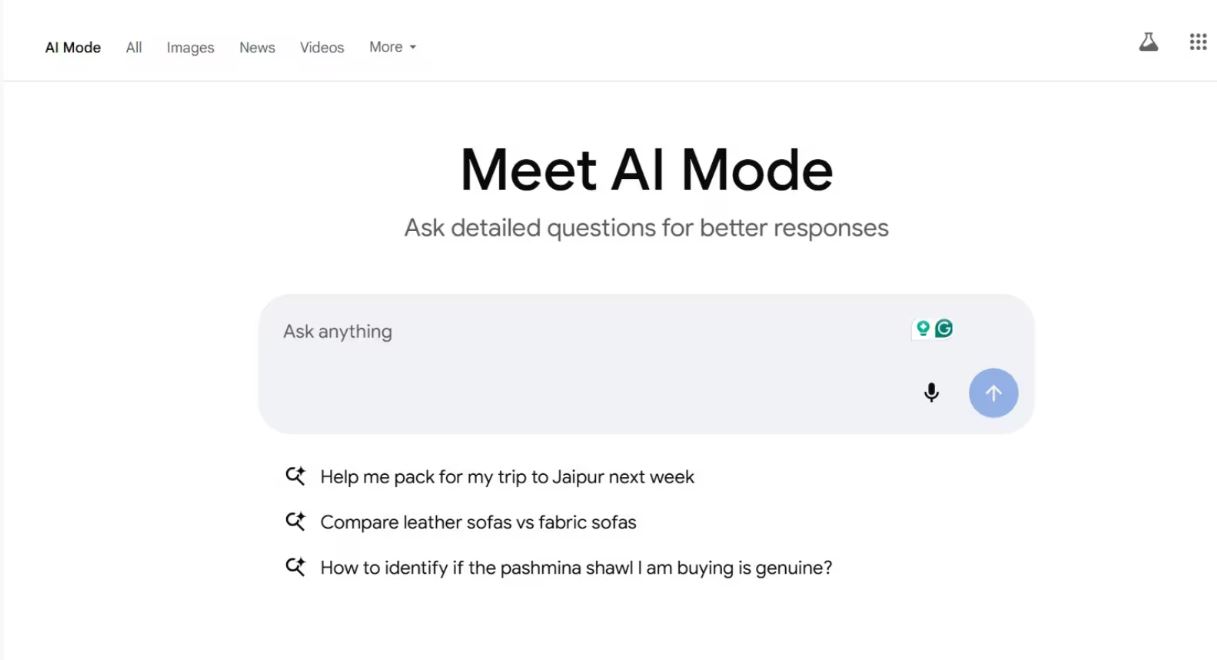This screenshot has height=660, width=1217.
Task: Select the leather vs fabric sofas suggestion
Action: (x=478, y=522)
